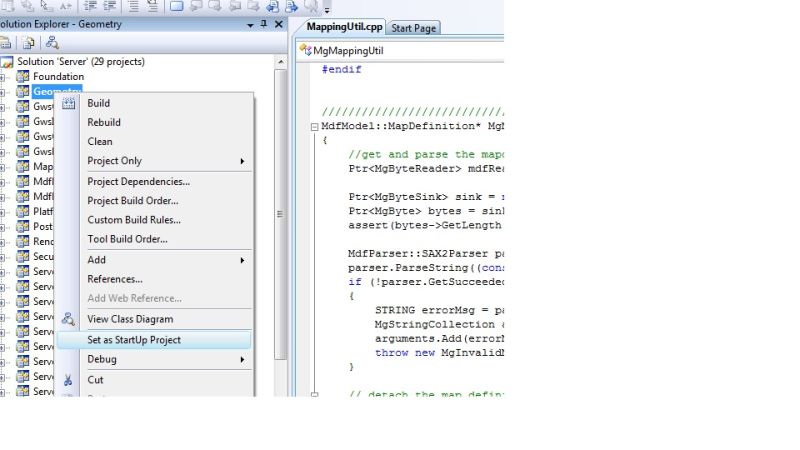The width and height of the screenshot is (800, 450).
Task: Collapse the MdfModel::MapDefinition function outline
Action: (x=315, y=127)
